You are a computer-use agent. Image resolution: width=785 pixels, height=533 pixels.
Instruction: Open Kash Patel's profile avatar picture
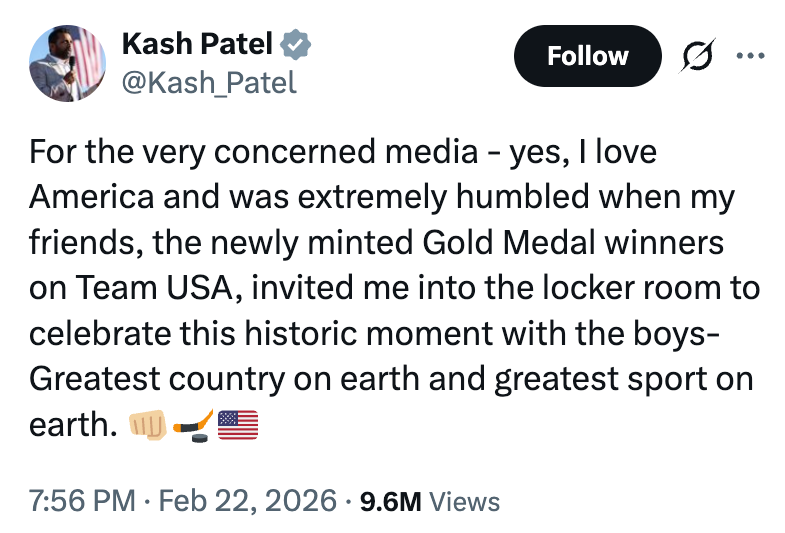[68, 63]
